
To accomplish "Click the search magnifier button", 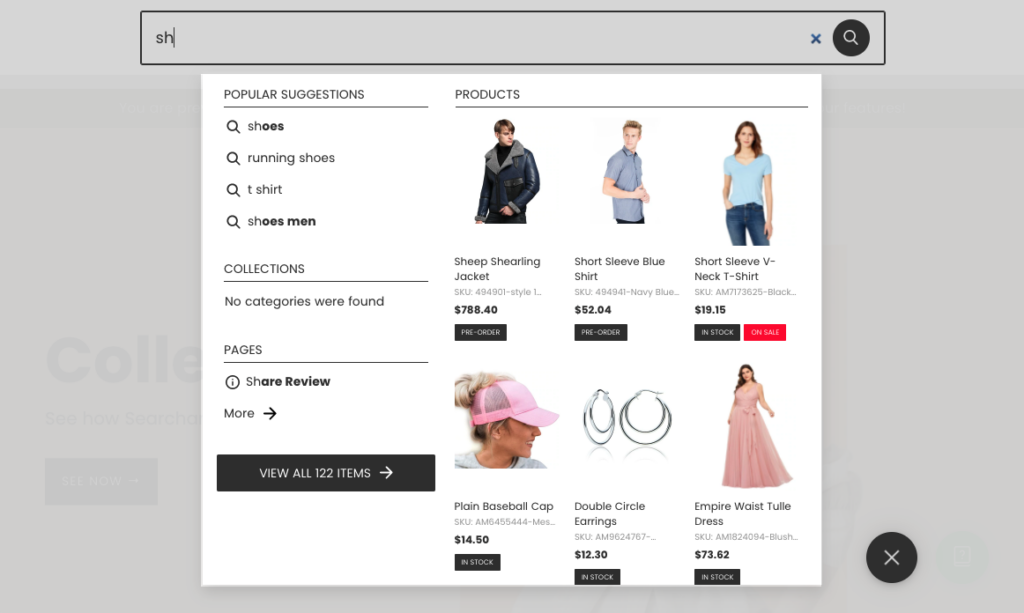I will (x=851, y=37).
